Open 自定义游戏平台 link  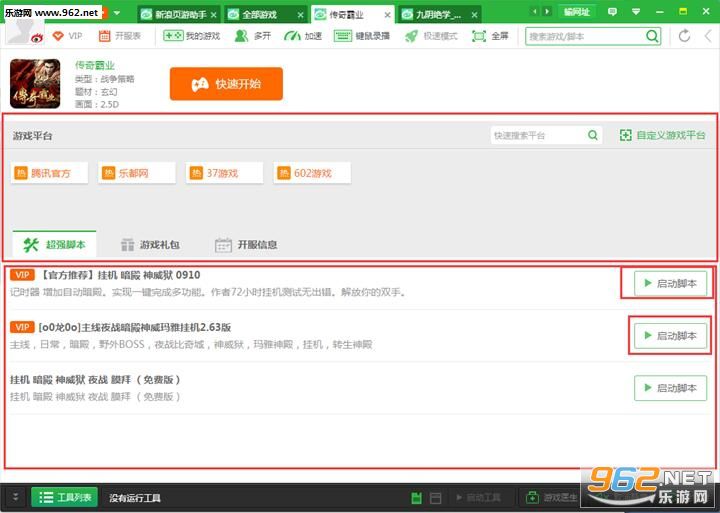(663, 135)
